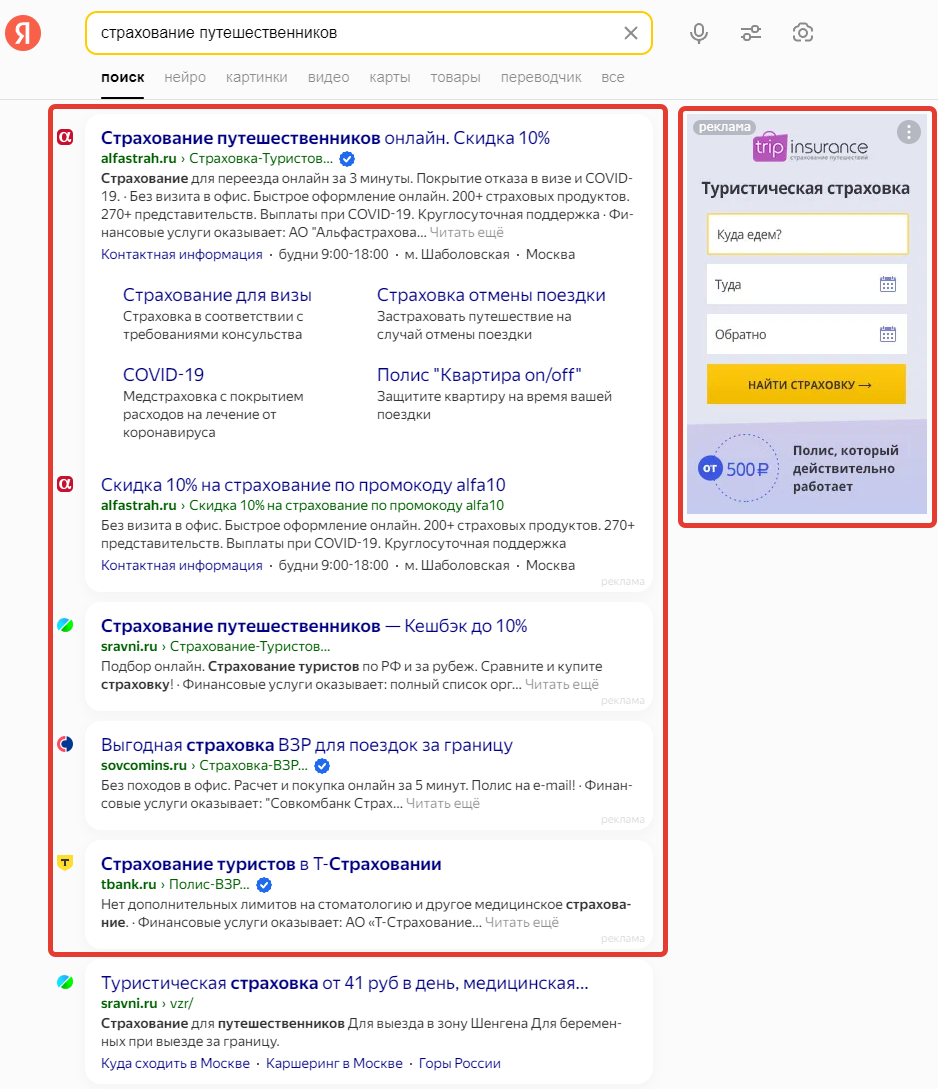Expand Читать ещё in sravni.ru ad
Viewport: 938px width, 1089px height.
(562, 685)
